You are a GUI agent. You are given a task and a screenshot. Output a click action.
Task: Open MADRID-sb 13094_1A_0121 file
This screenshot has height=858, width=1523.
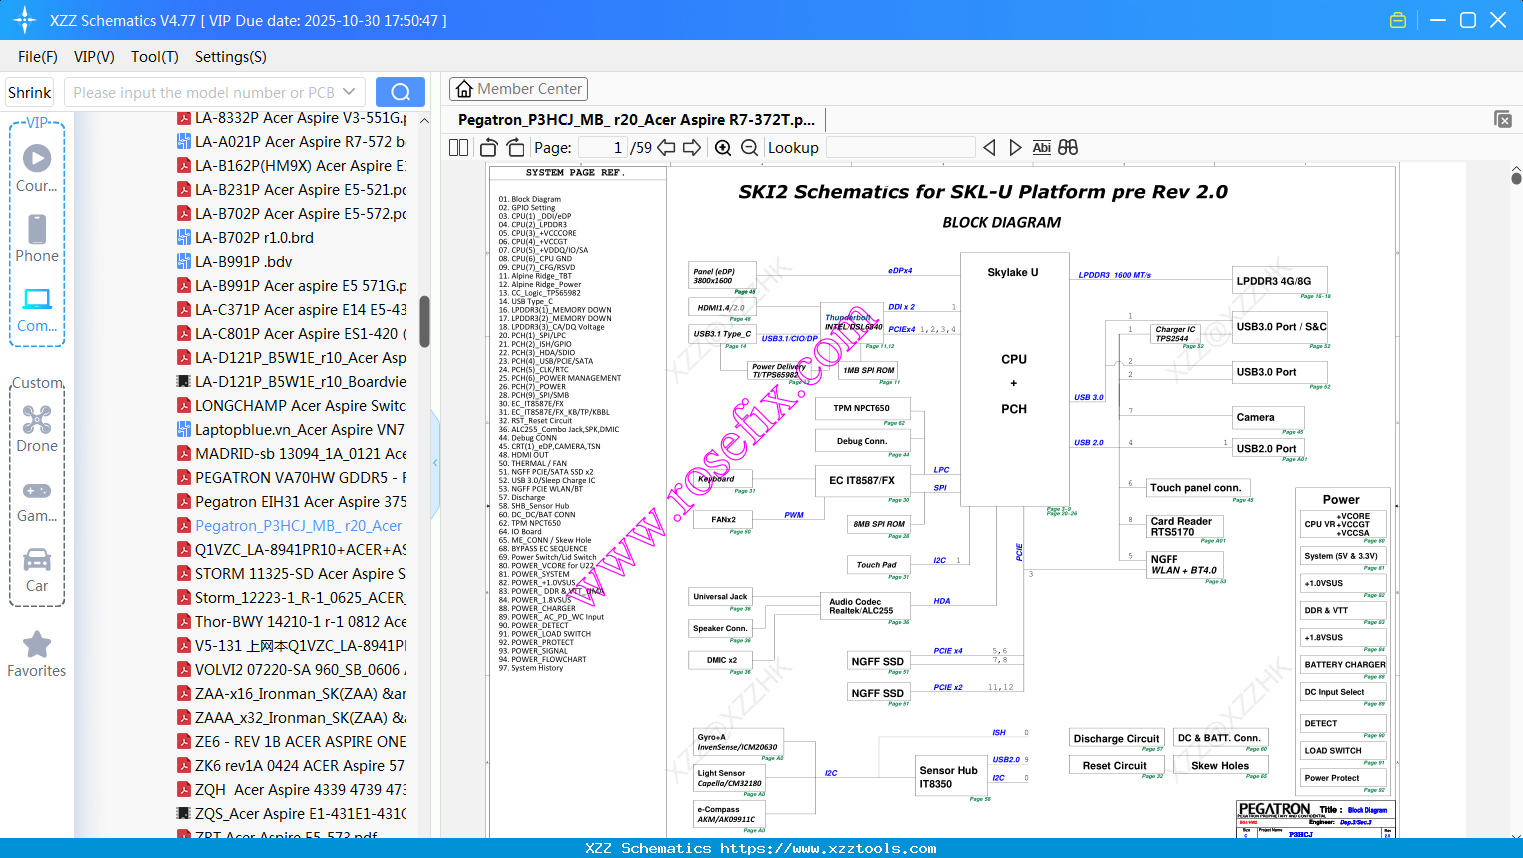(x=292, y=454)
